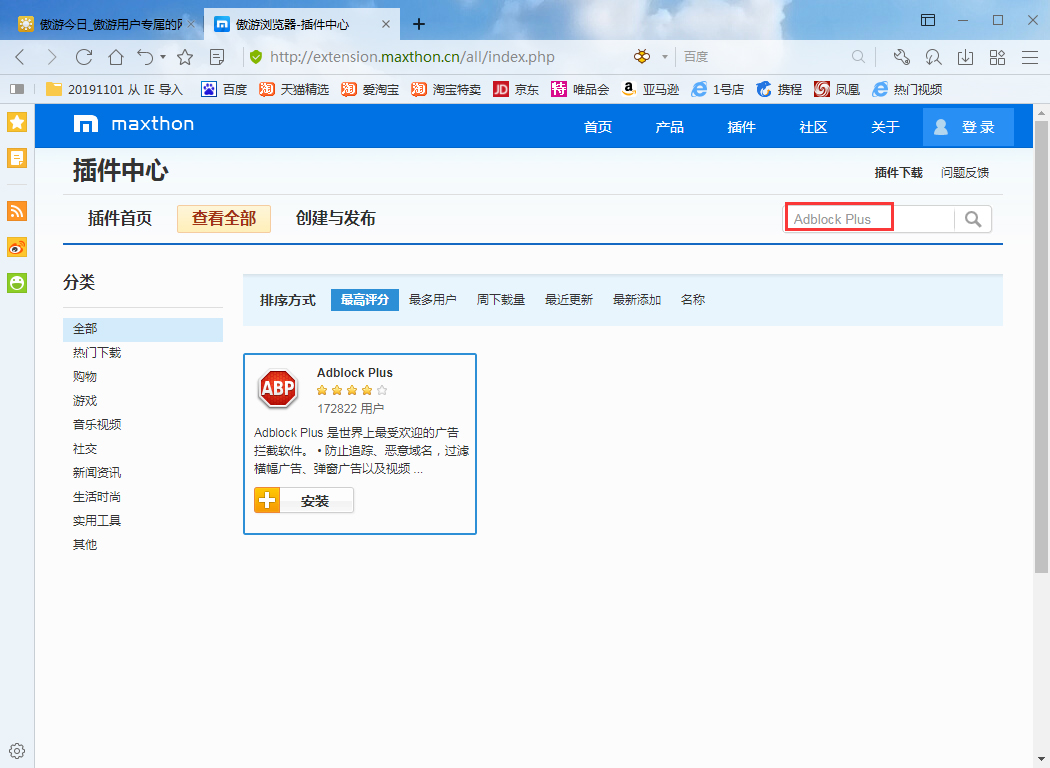
Task: Open the 问题反馈 feedback link
Action: [x=967, y=172]
